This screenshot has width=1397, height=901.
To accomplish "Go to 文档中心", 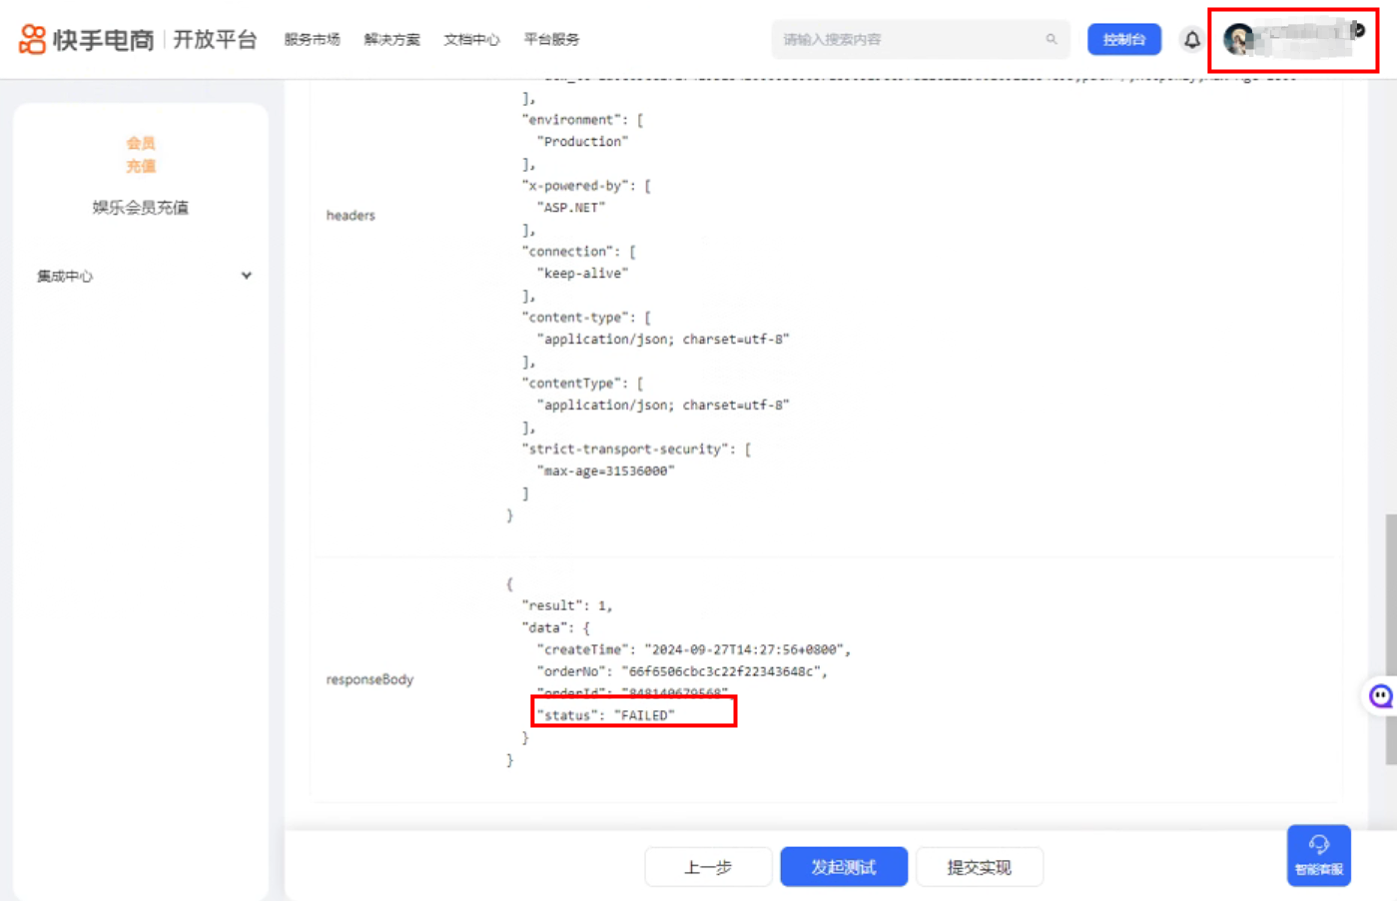I will tap(472, 40).
